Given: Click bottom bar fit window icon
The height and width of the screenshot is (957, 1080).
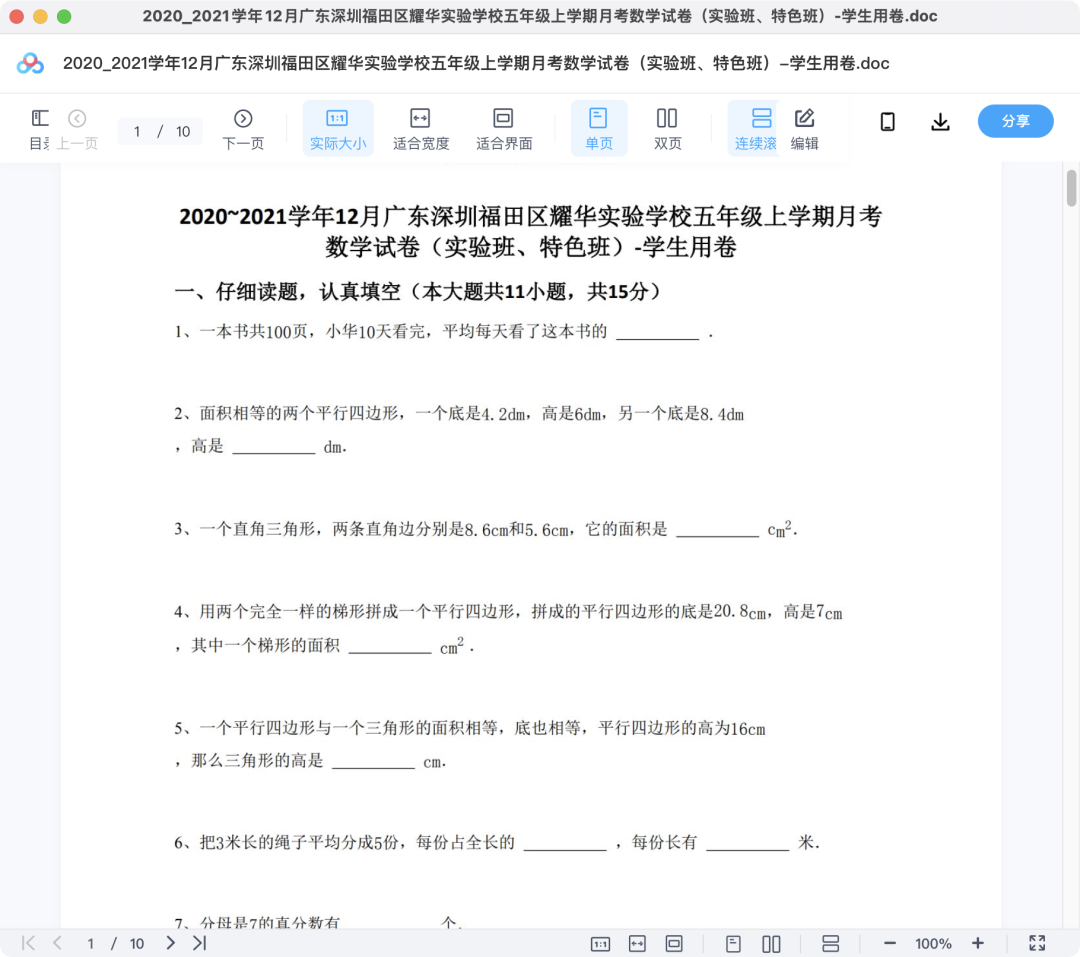Looking at the screenshot, I should 674,944.
